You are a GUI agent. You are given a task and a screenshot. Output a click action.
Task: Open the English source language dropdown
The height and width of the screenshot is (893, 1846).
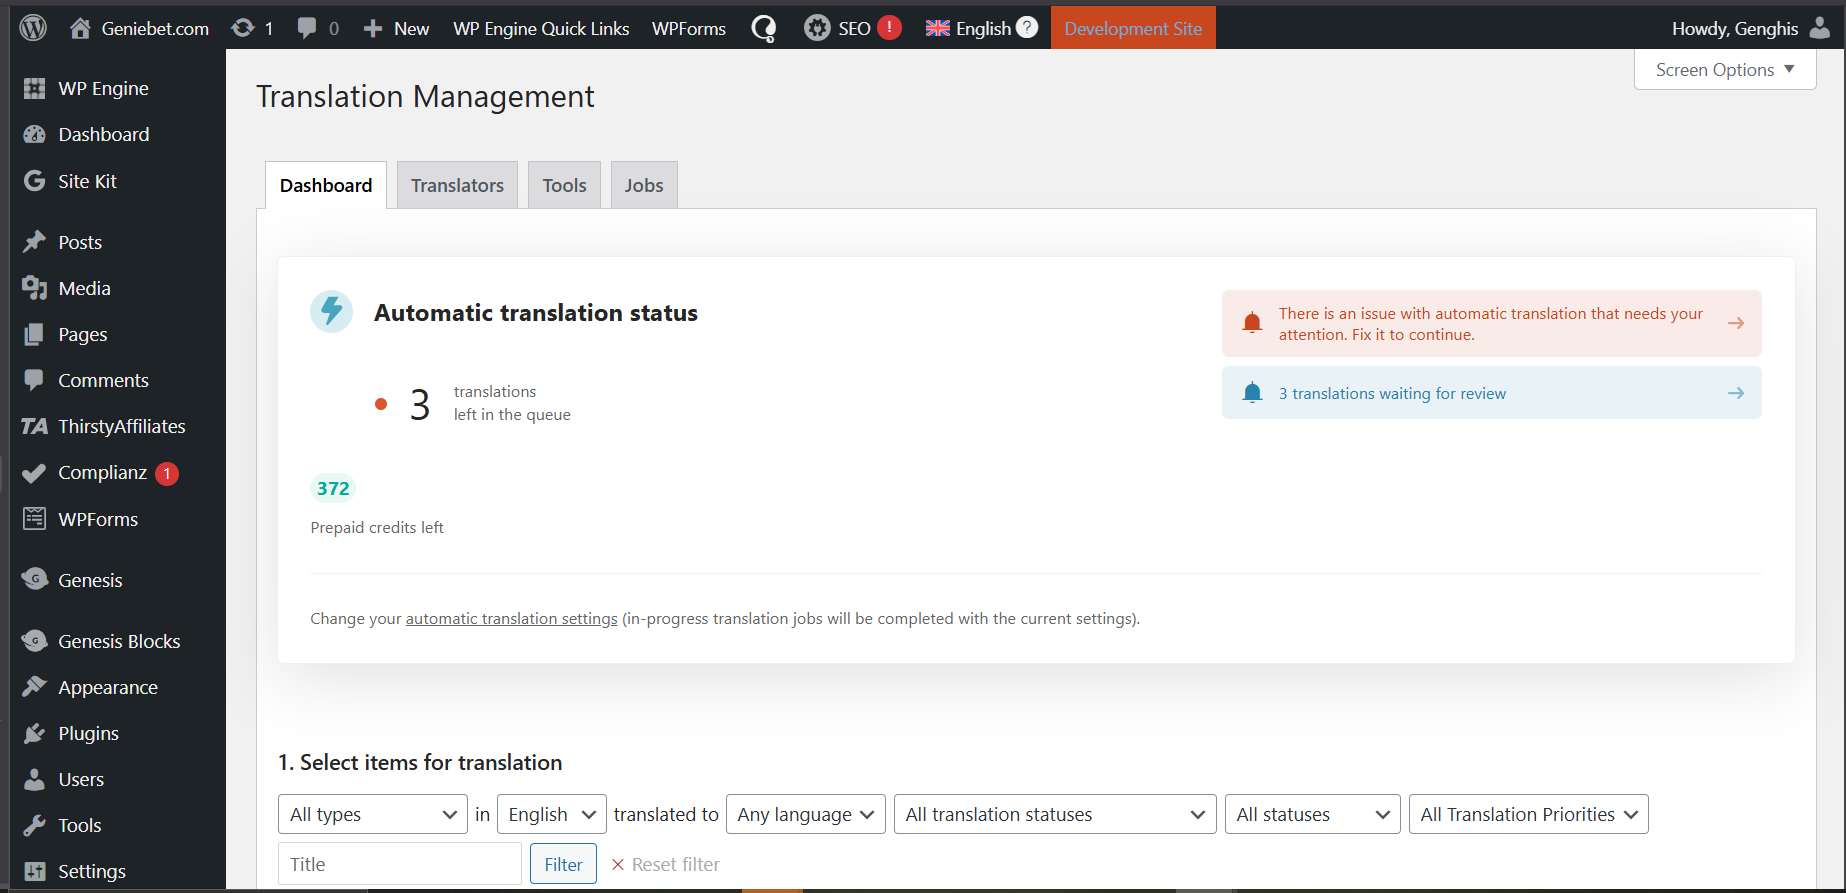pos(552,814)
